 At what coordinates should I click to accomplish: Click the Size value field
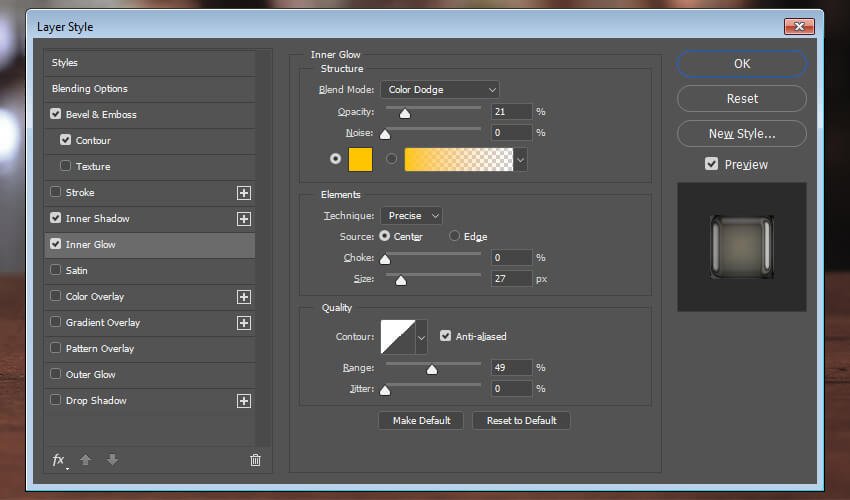pyautogui.click(x=511, y=279)
